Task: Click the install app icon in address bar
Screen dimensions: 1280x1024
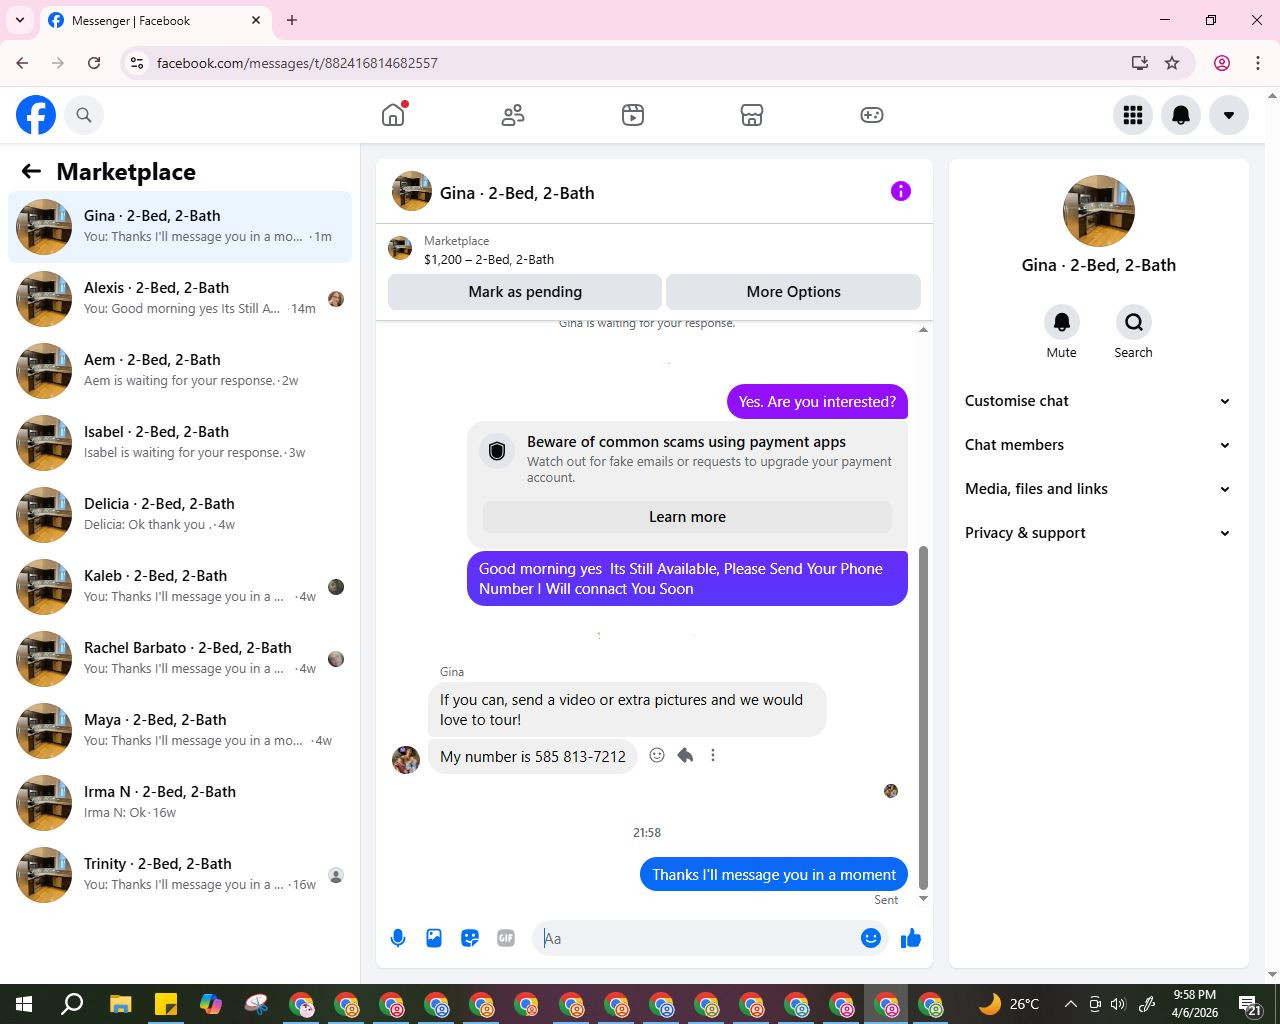Action: (1139, 63)
